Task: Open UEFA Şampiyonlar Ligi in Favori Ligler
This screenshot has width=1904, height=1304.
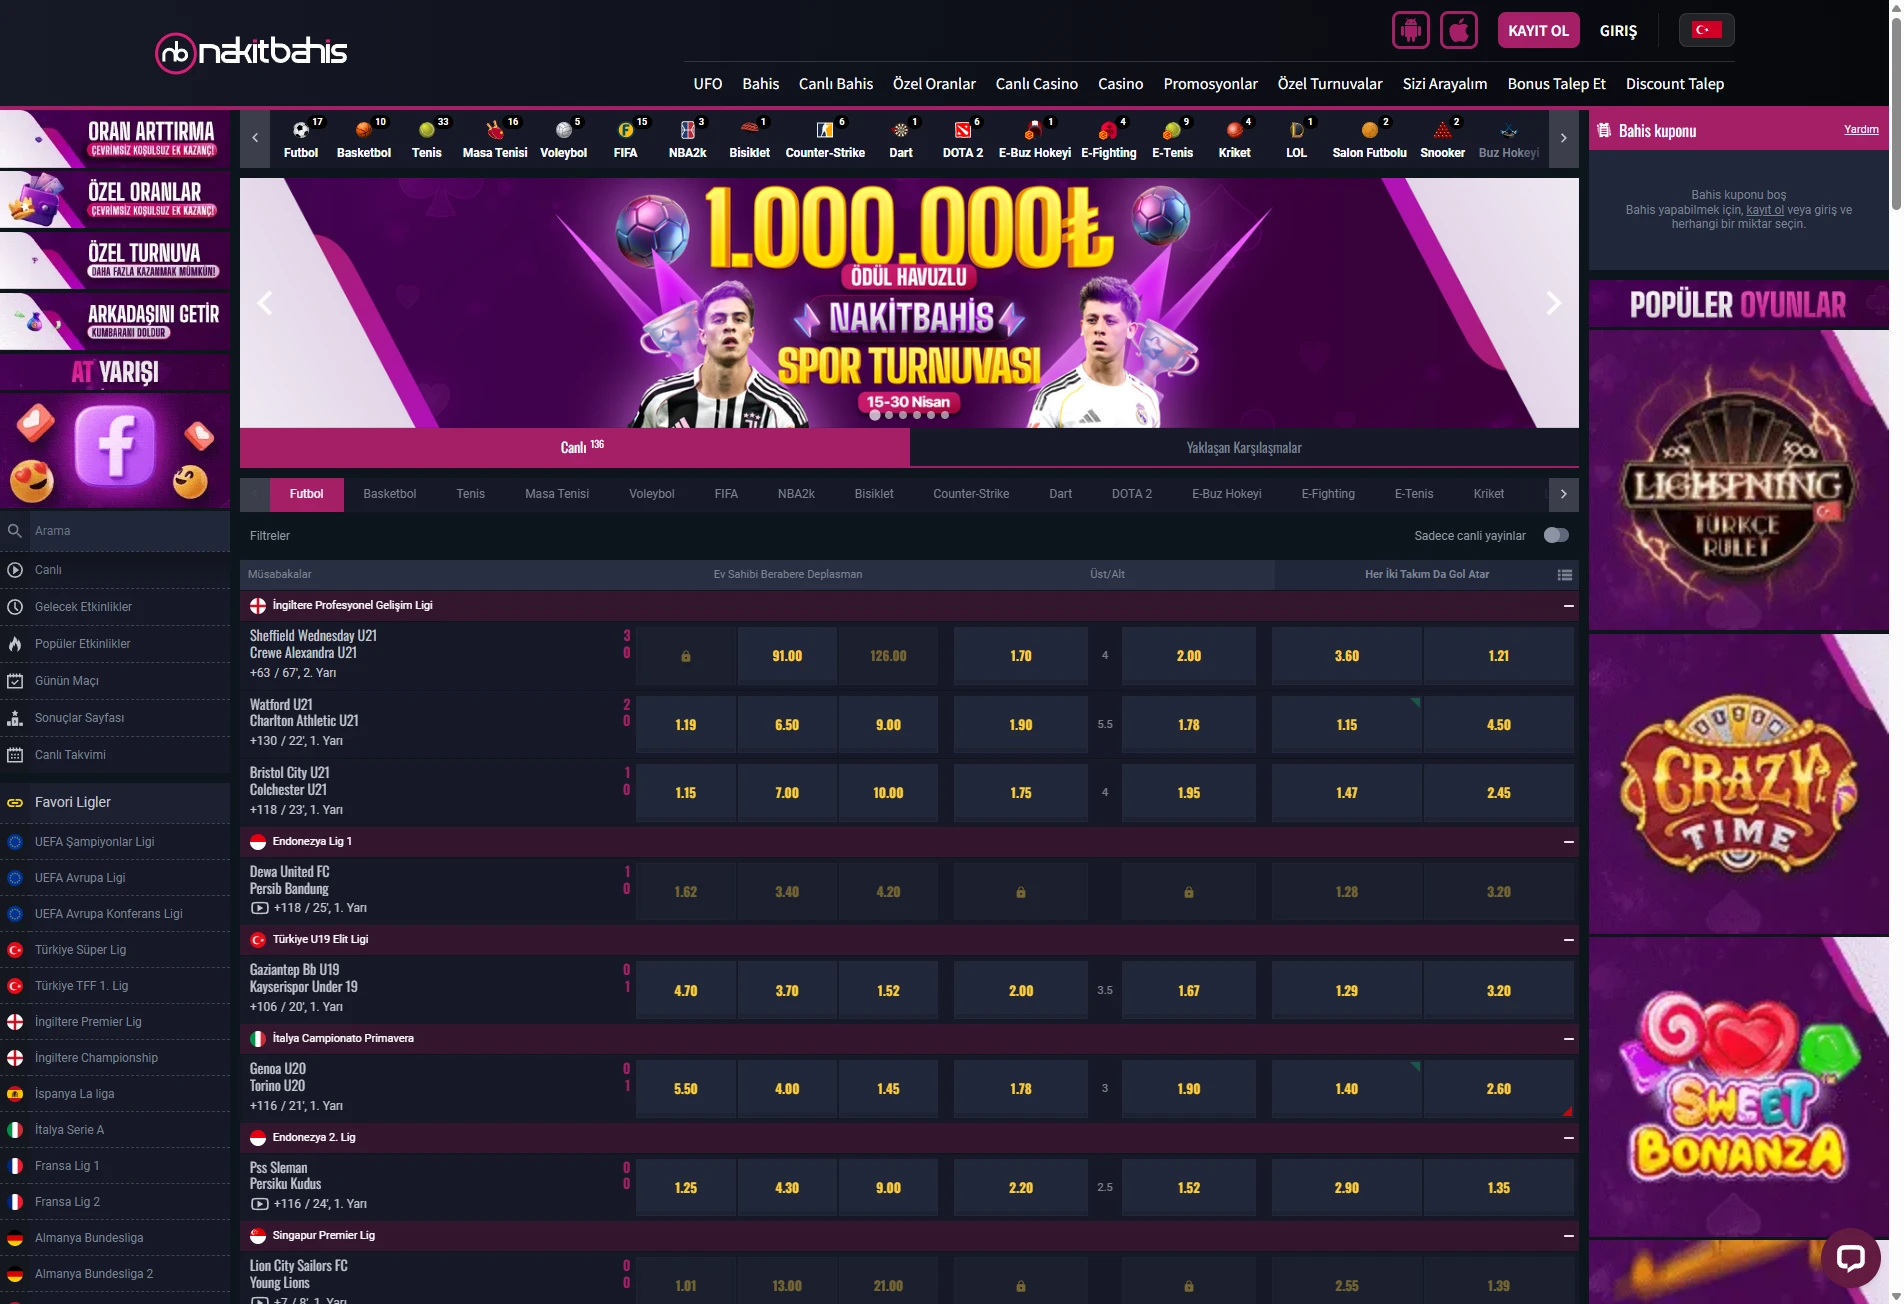Action: click(115, 842)
